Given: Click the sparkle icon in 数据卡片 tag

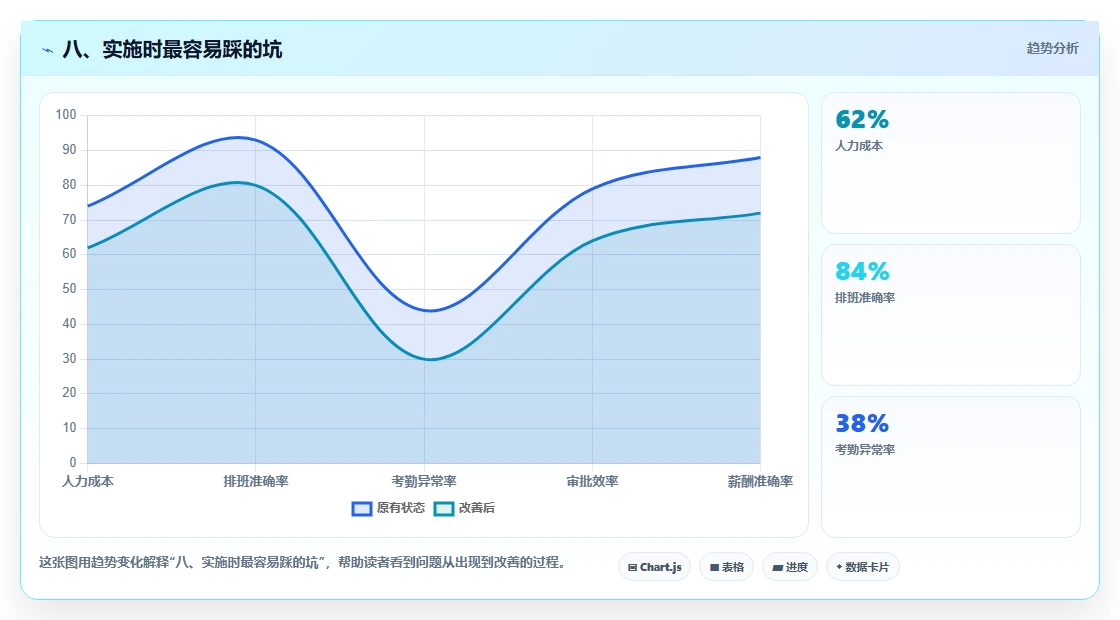Looking at the screenshot, I should [839, 567].
